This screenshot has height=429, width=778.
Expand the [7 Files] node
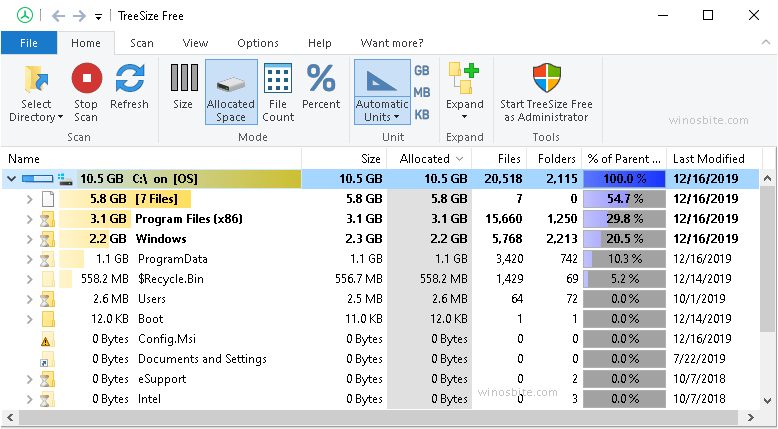(x=29, y=199)
